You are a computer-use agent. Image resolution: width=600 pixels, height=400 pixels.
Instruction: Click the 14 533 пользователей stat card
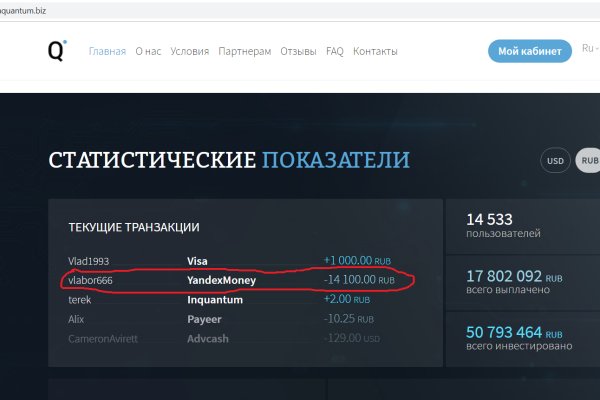click(x=522, y=225)
